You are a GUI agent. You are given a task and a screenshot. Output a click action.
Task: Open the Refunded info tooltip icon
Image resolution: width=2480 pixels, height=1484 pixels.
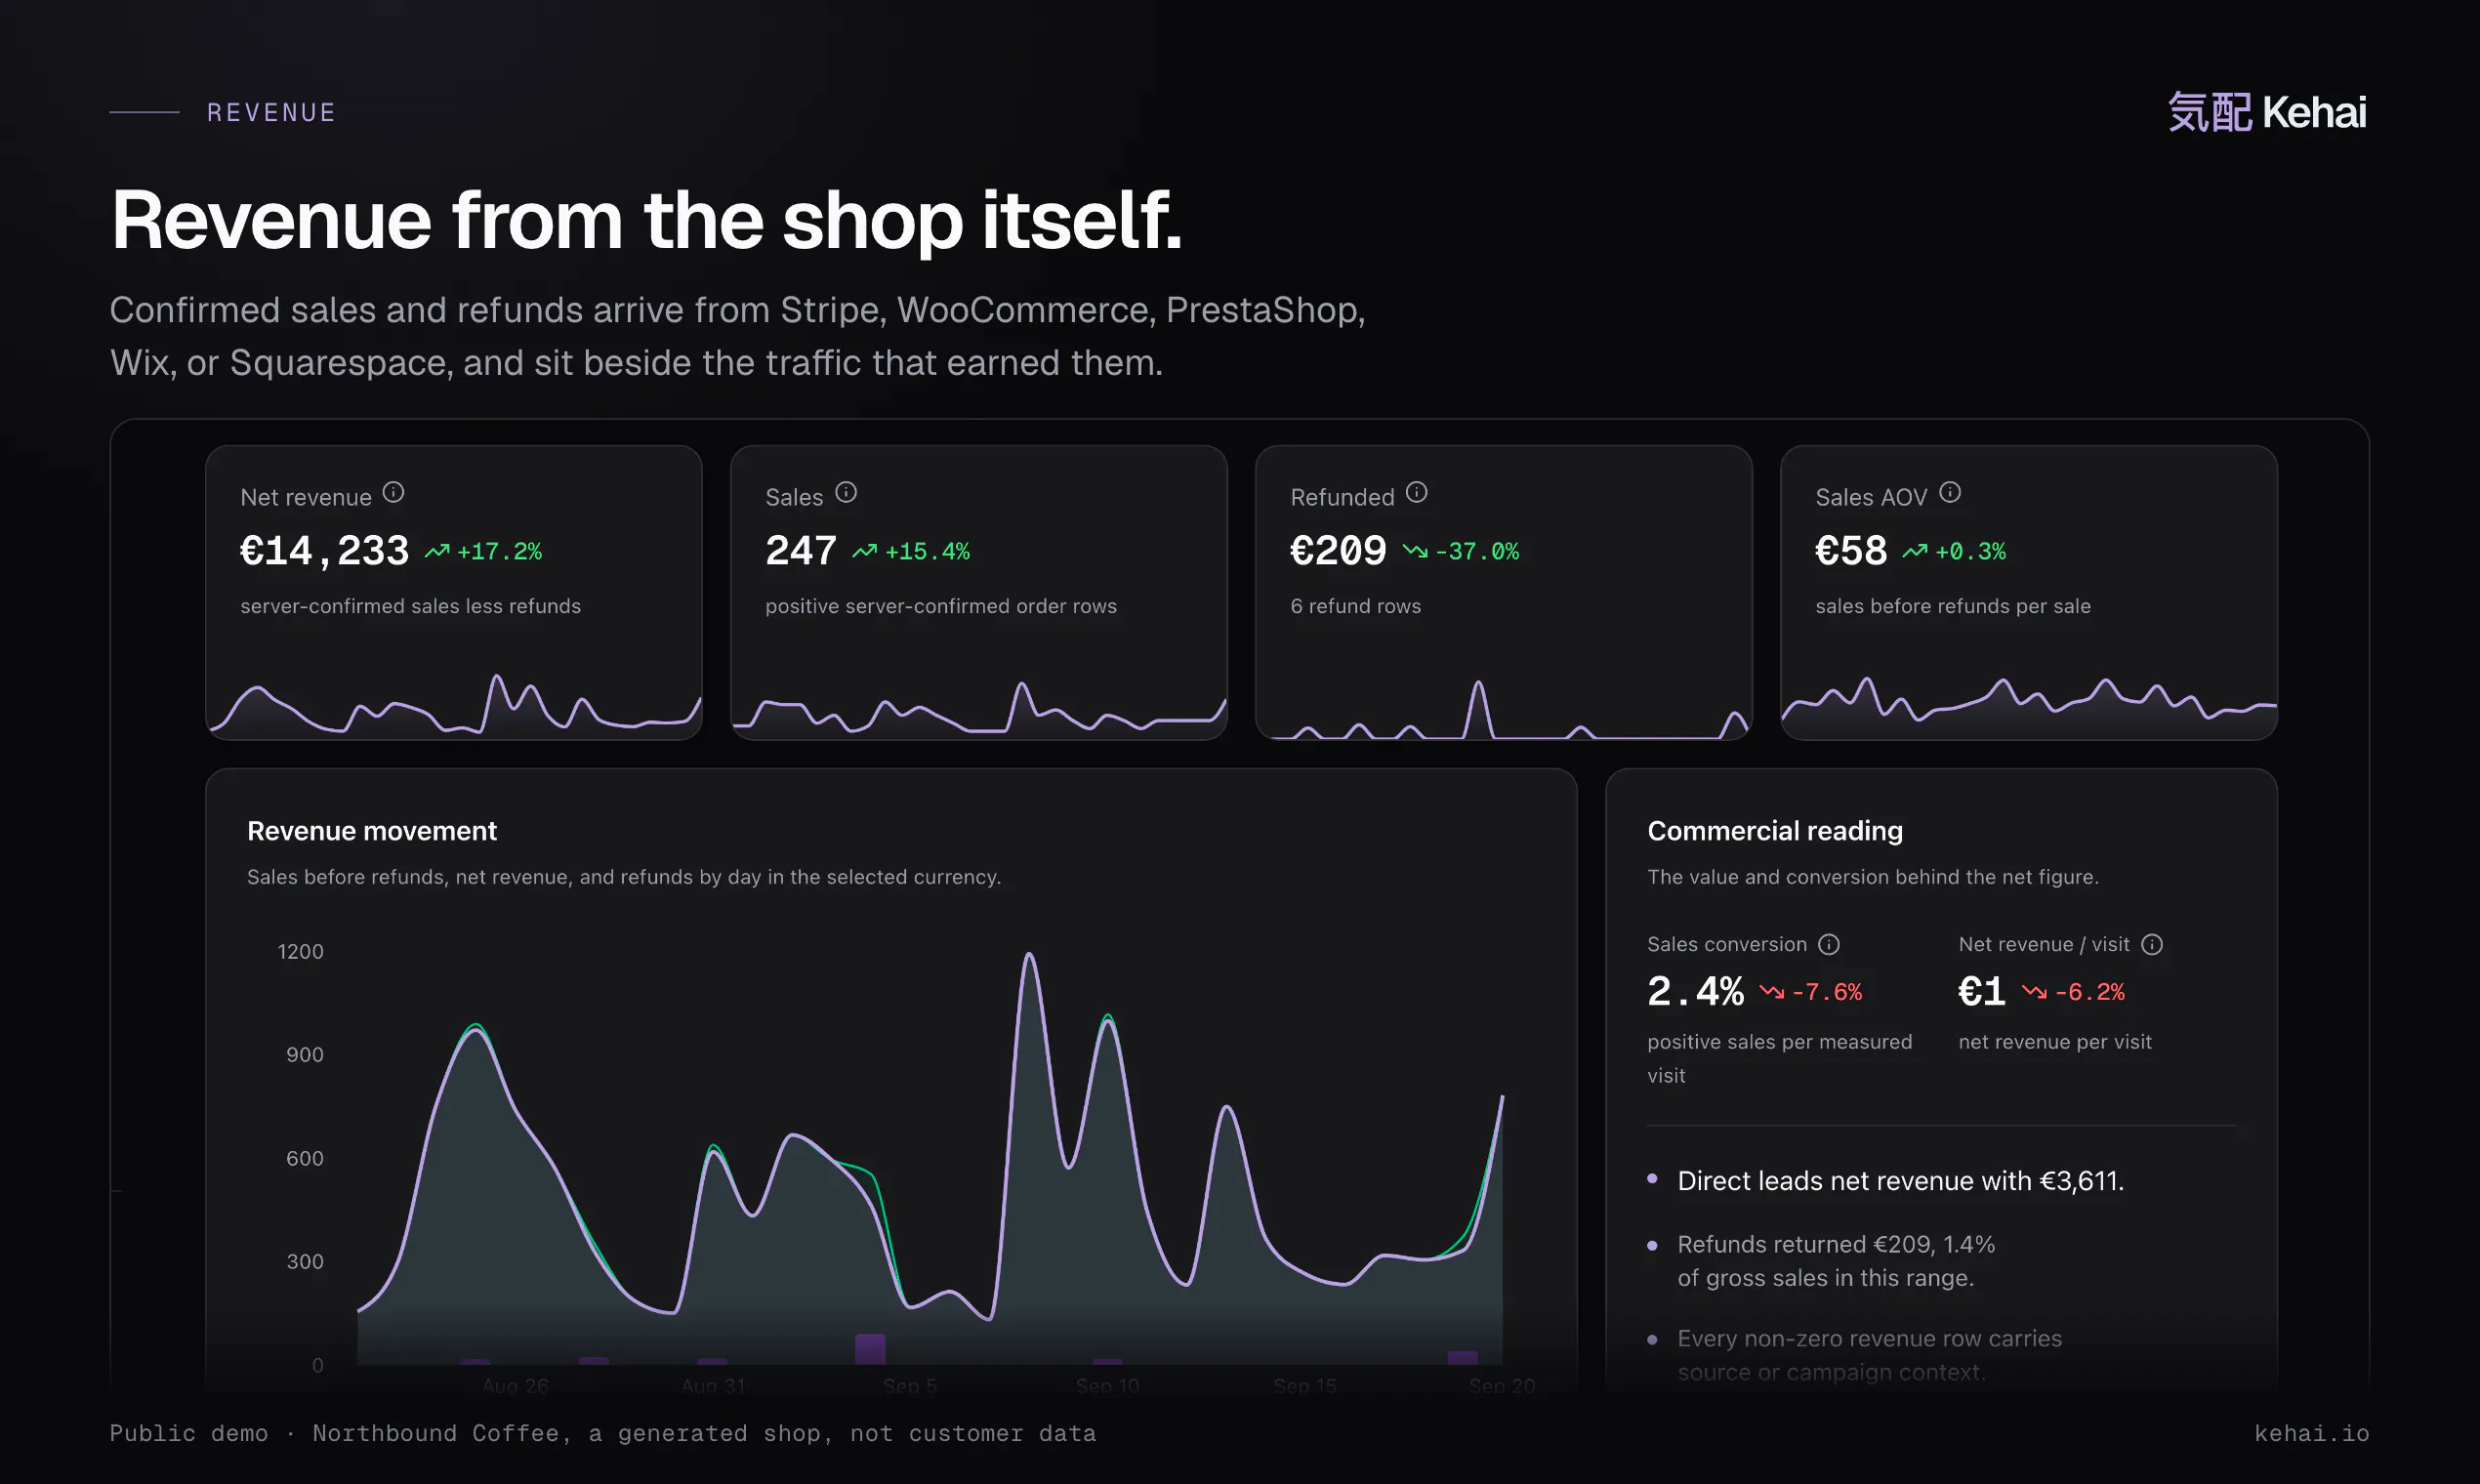tap(1416, 492)
